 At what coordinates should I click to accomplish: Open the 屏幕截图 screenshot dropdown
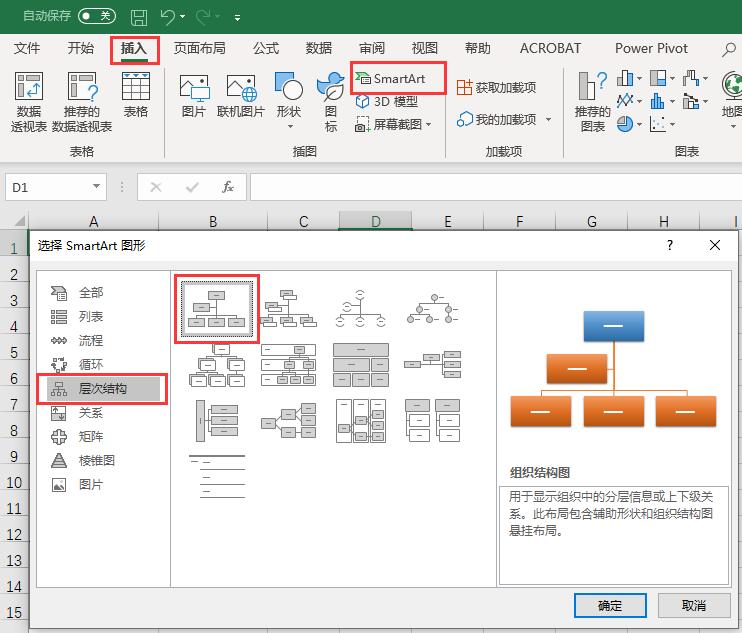pyautogui.click(x=395, y=125)
